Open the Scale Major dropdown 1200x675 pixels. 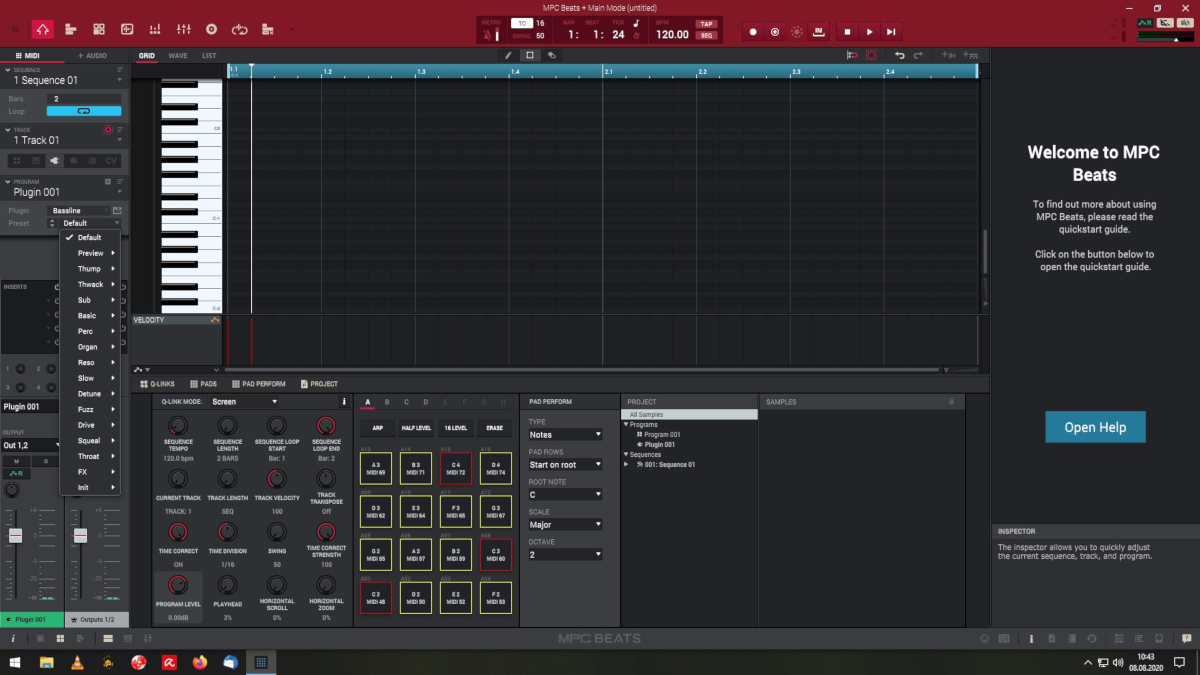point(565,525)
